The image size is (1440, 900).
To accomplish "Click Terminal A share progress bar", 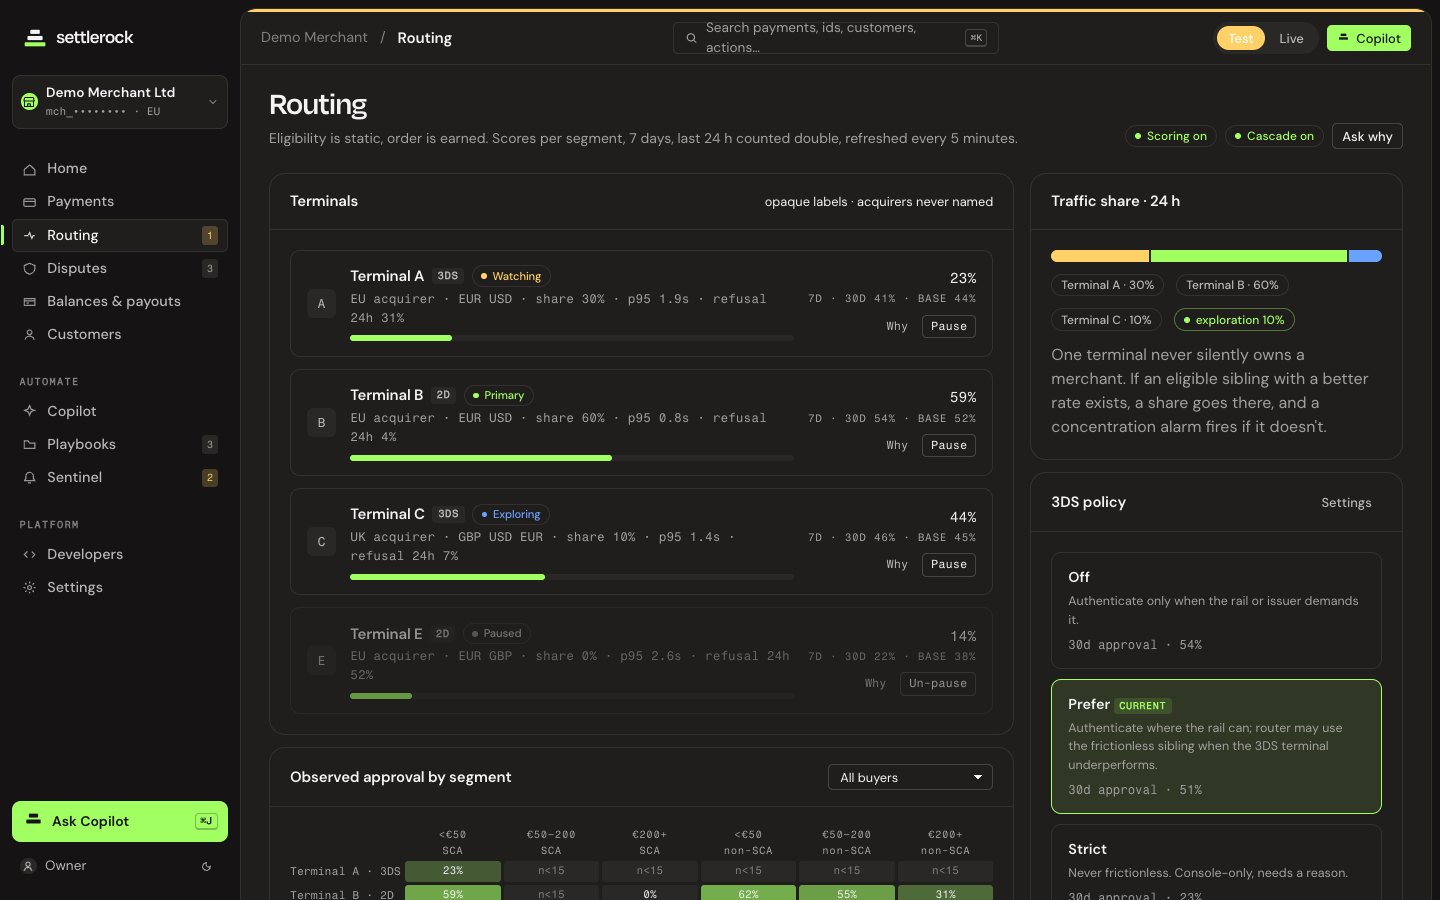I will pos(572,338).
